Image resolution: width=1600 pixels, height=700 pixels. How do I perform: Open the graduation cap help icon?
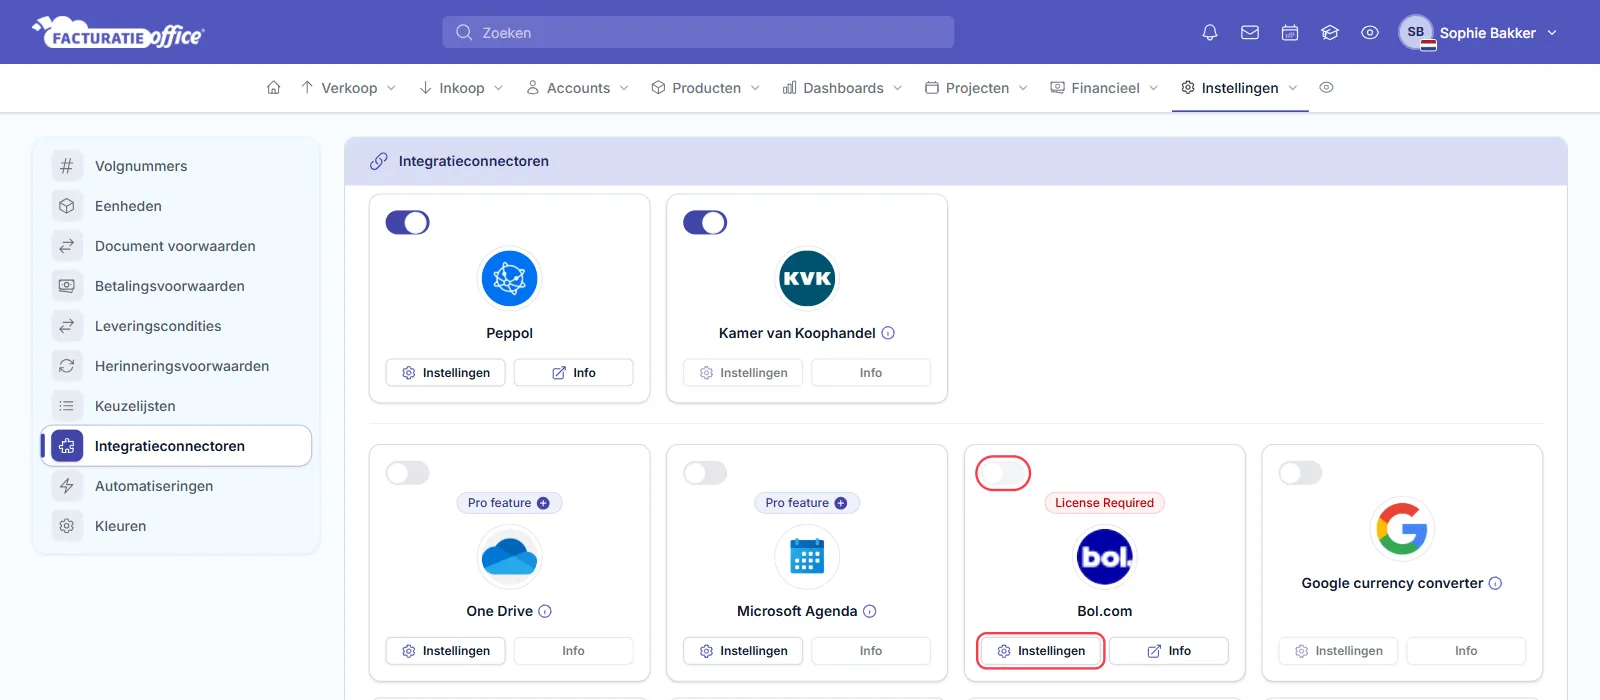1330,32
